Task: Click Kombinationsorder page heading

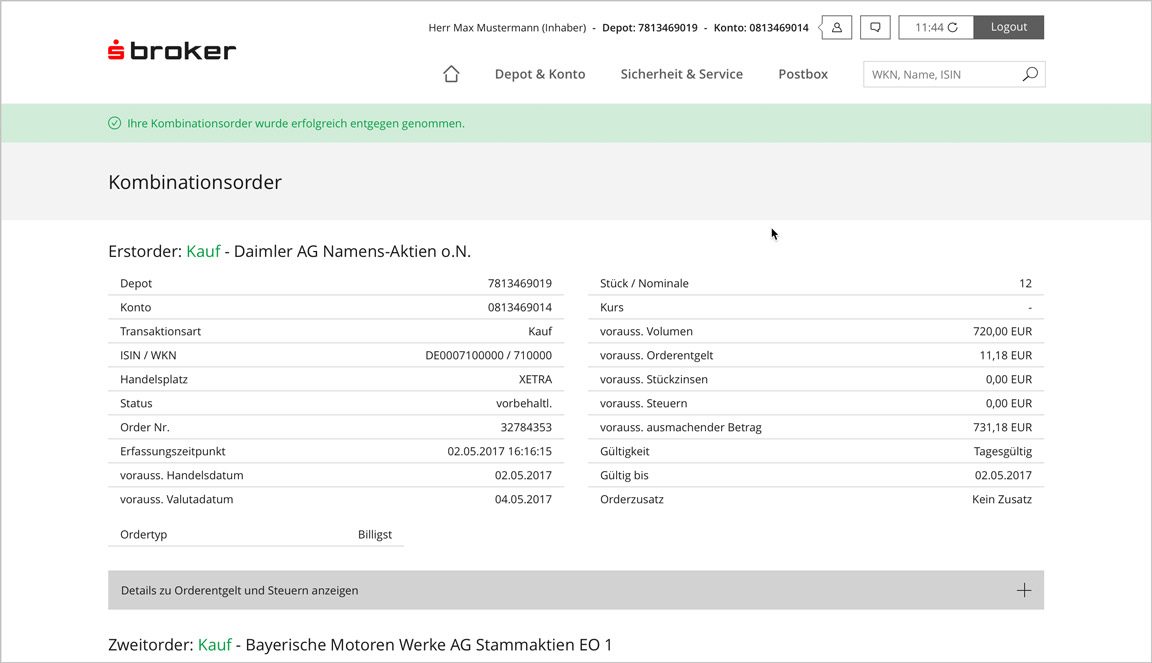Action: [195, 182]
